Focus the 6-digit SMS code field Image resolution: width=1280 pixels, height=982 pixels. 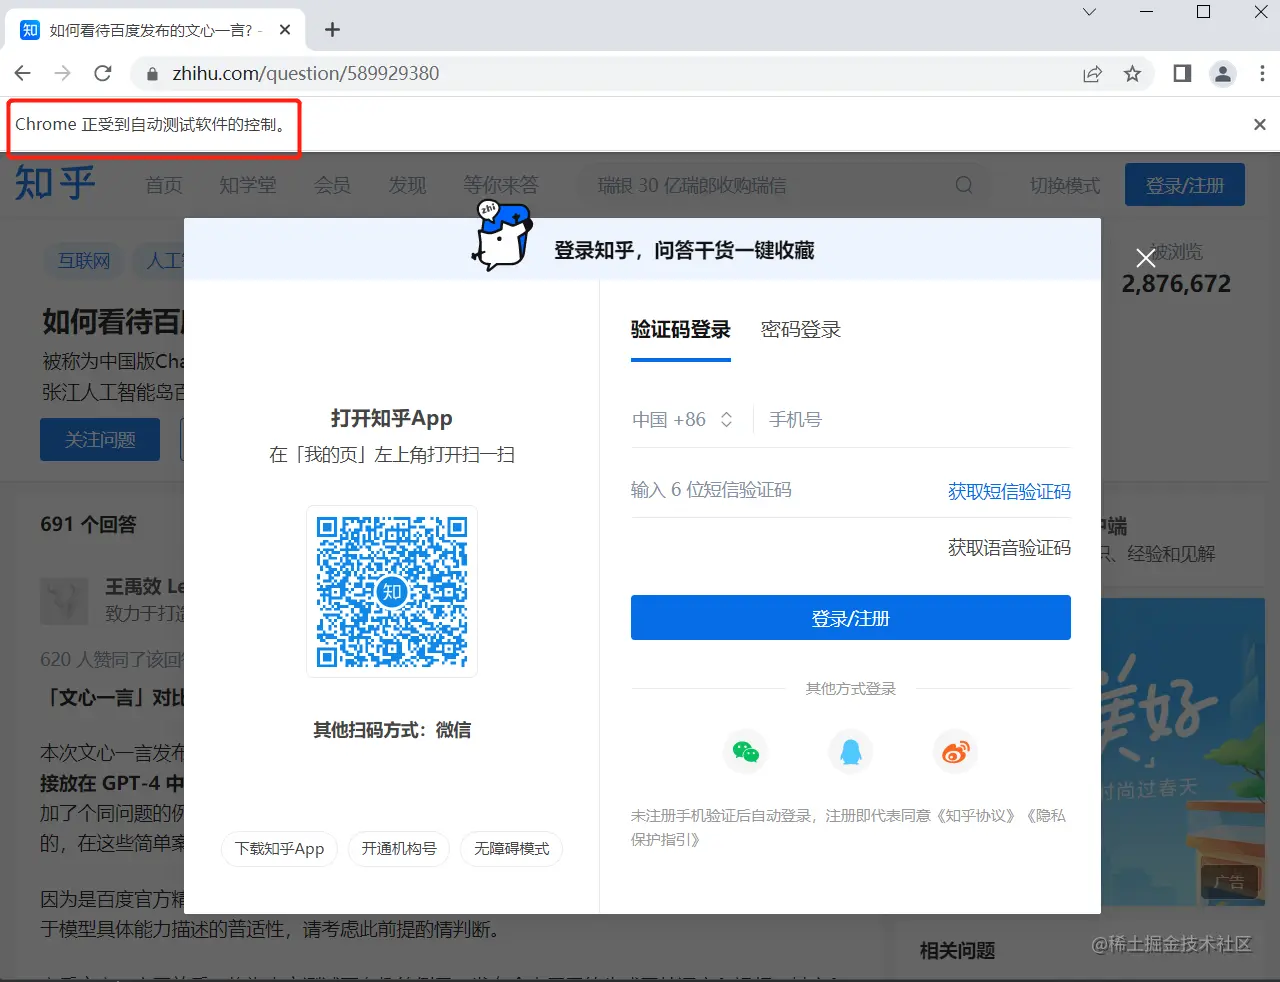781,490
